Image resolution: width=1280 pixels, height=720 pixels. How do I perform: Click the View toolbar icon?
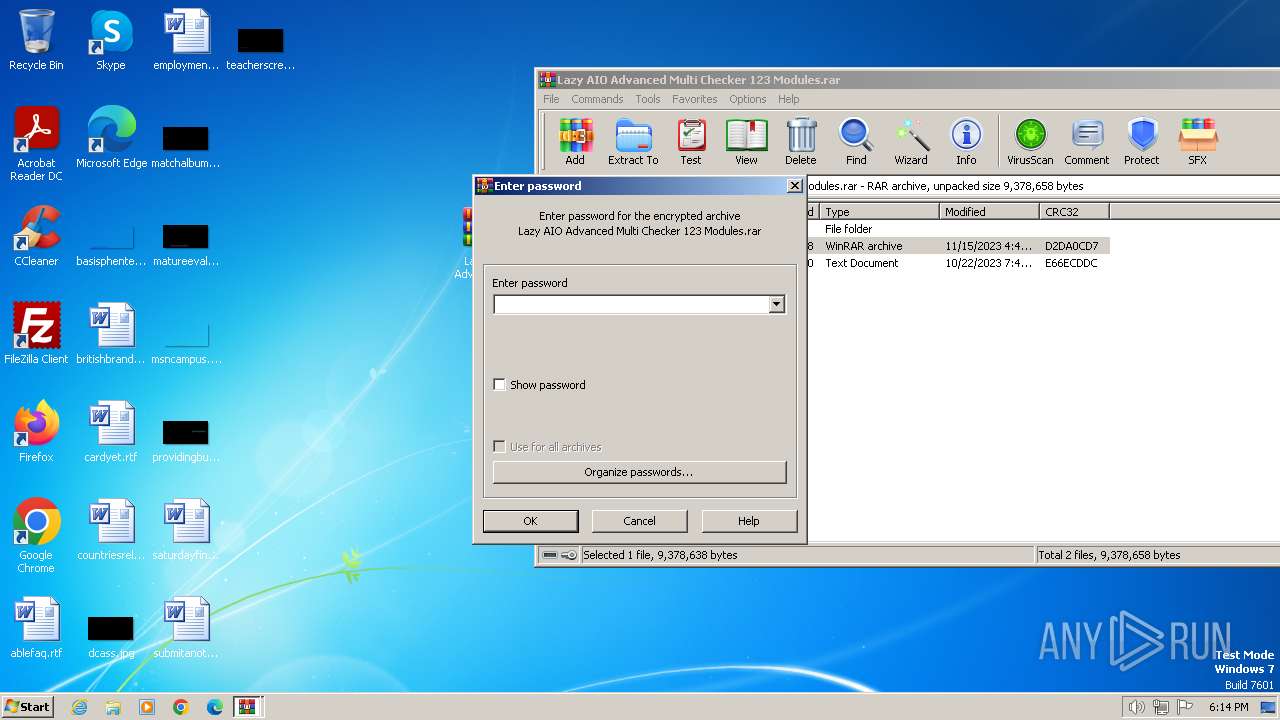click(x=746, y=141)
